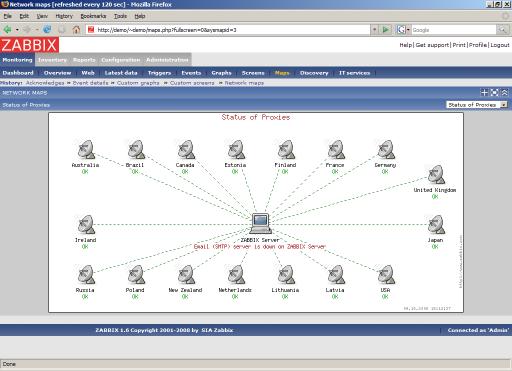Screen dimensions: 512x371
Task: Click the Latvia proxy dish icon
Action: click(336, 275)
